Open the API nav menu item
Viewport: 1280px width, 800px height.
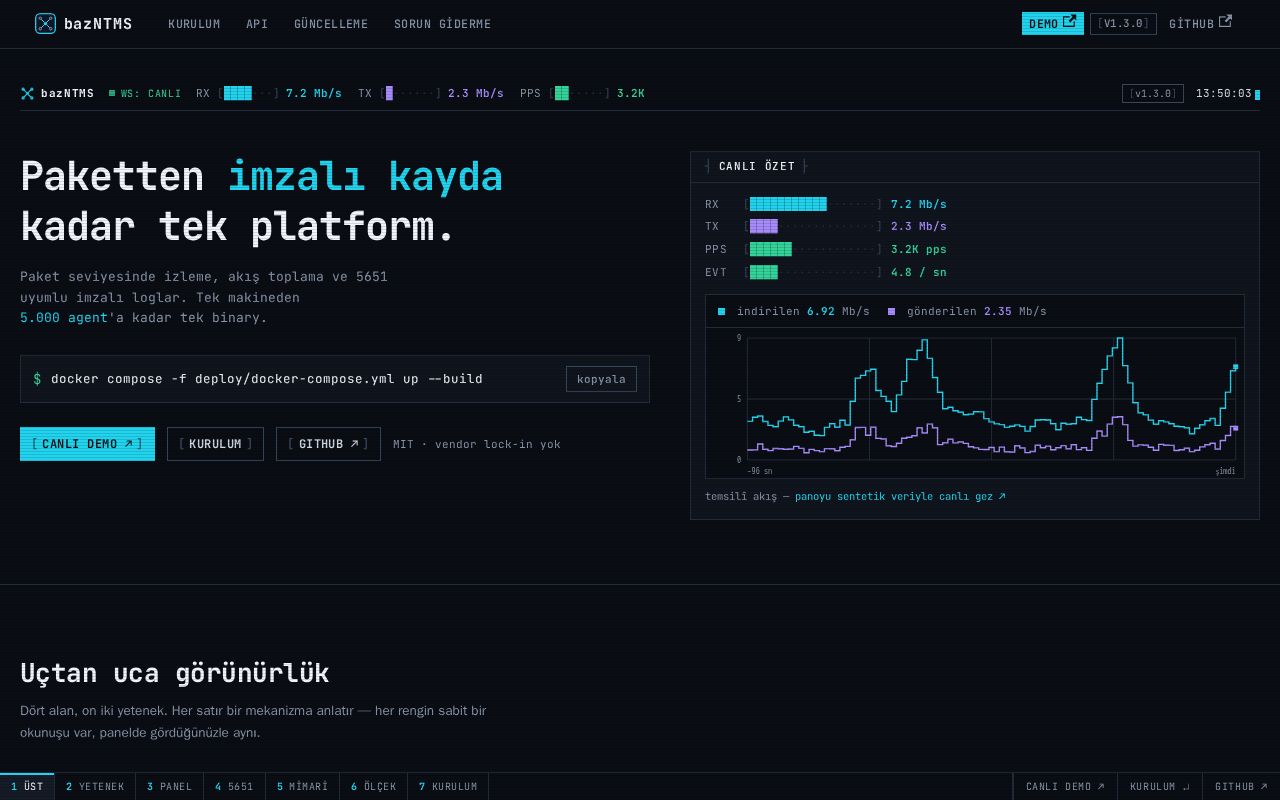(x=257, y=24)
